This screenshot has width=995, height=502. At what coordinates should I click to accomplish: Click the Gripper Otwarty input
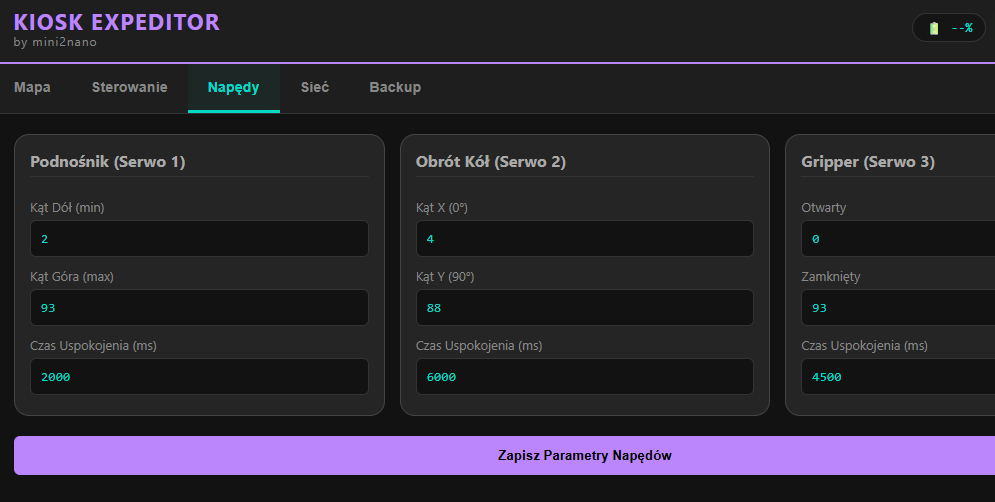(897, 239)
